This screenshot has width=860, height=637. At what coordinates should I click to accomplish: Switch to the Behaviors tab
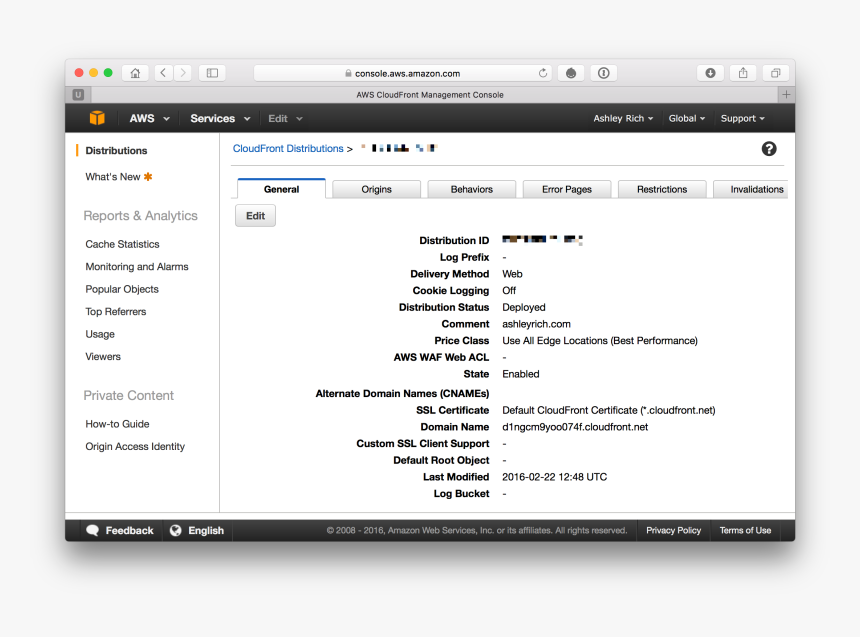472,189
